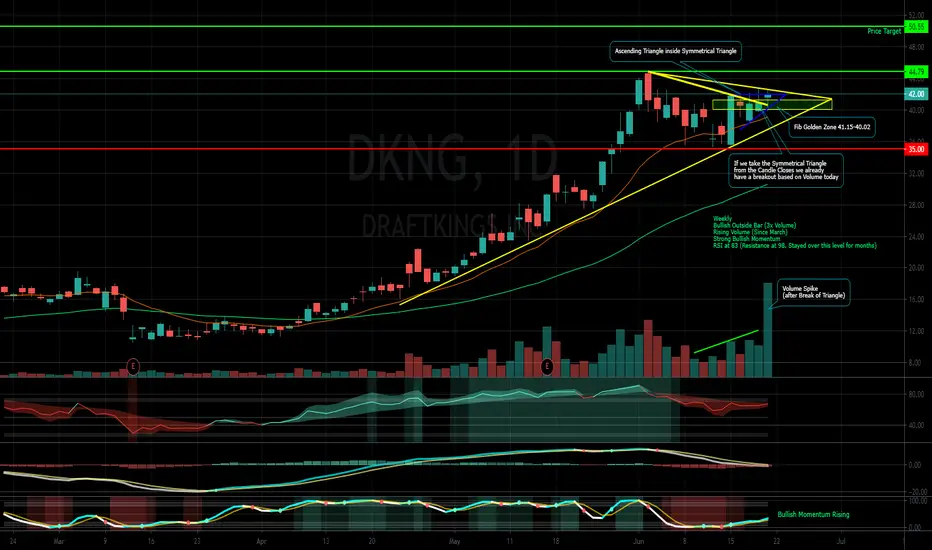Click the "Fib Golden Zone 41.15-40.02" callout
Screen dimensions: 932x550
[x=832, y=127]
